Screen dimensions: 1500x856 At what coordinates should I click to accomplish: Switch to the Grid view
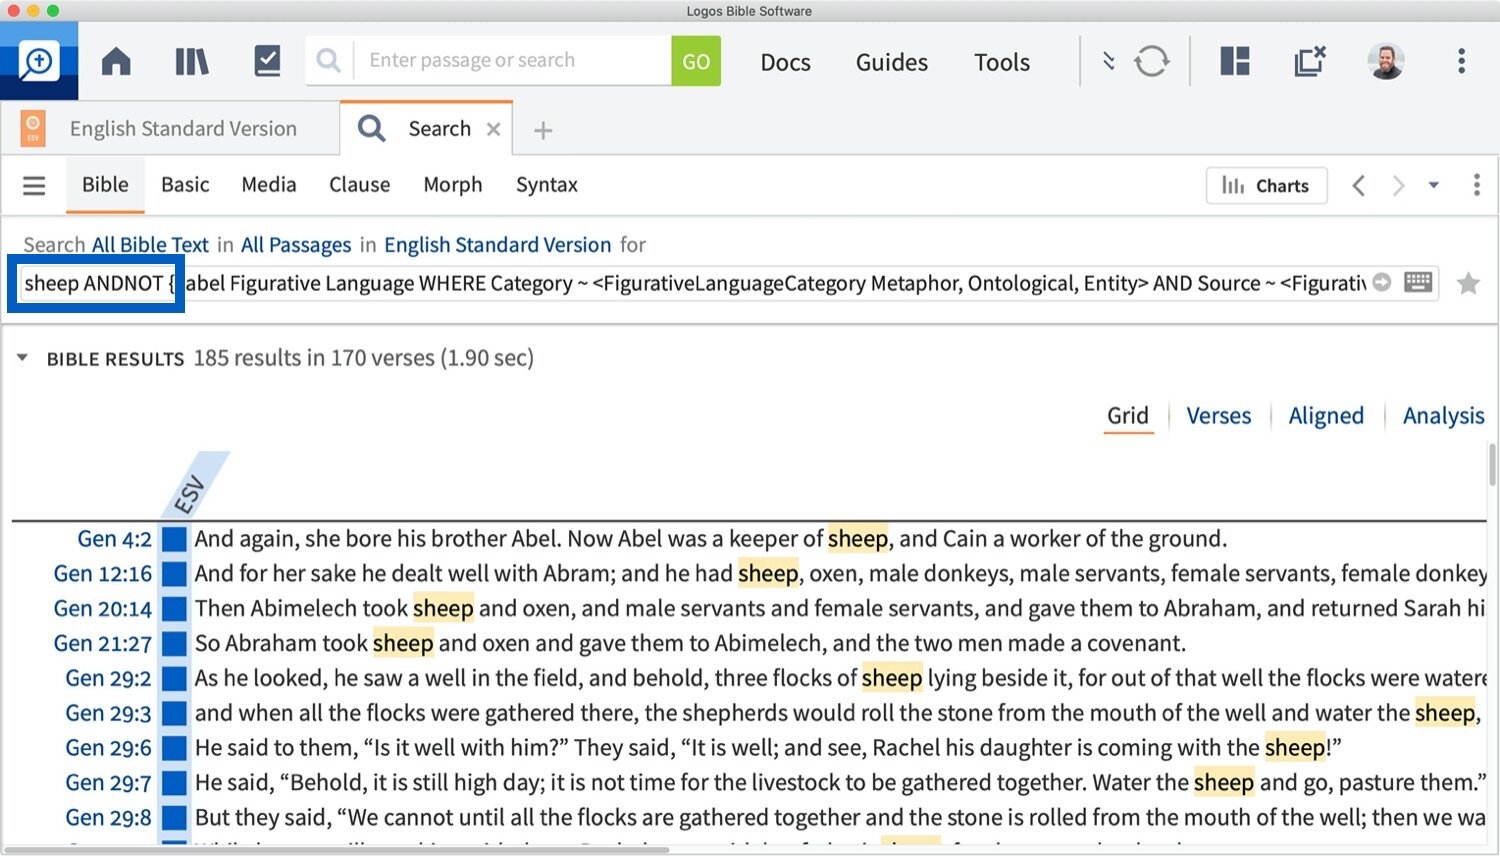[1128, 416]
